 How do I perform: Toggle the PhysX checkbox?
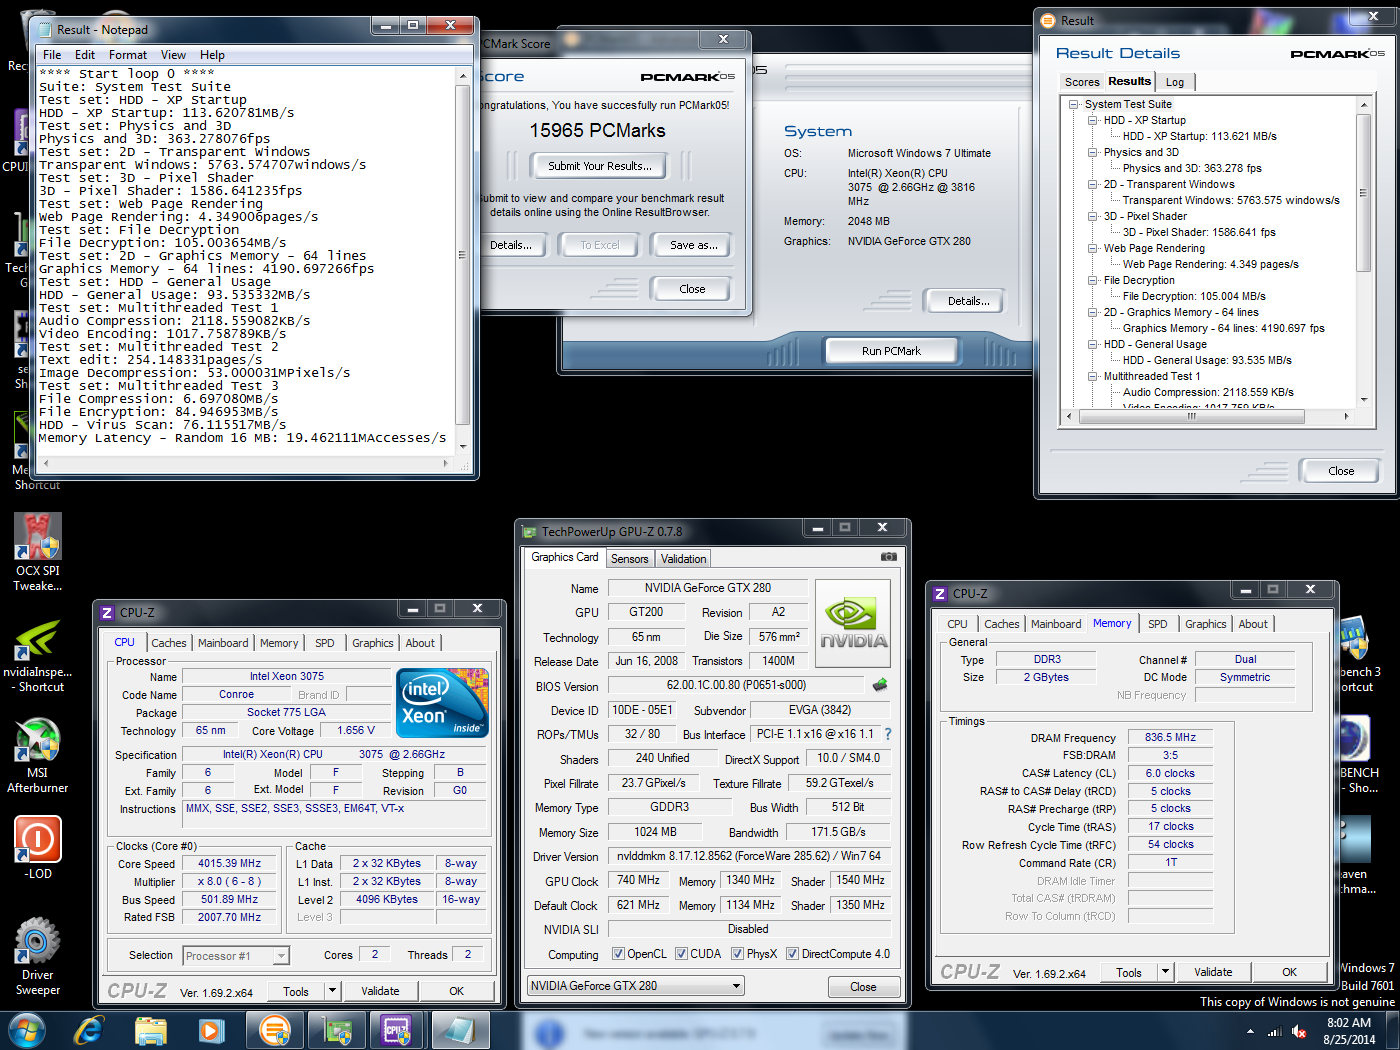pyautogui.click(x=737, y=954)
